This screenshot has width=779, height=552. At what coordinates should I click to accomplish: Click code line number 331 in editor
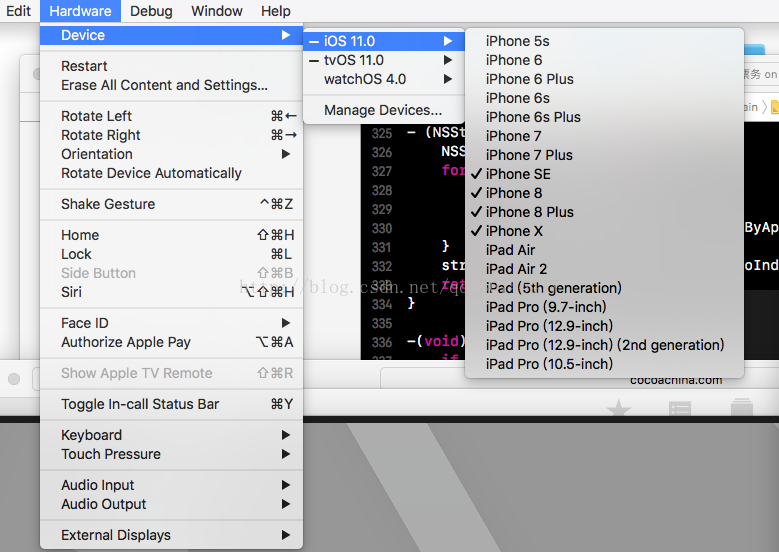[x=382, y=247]
